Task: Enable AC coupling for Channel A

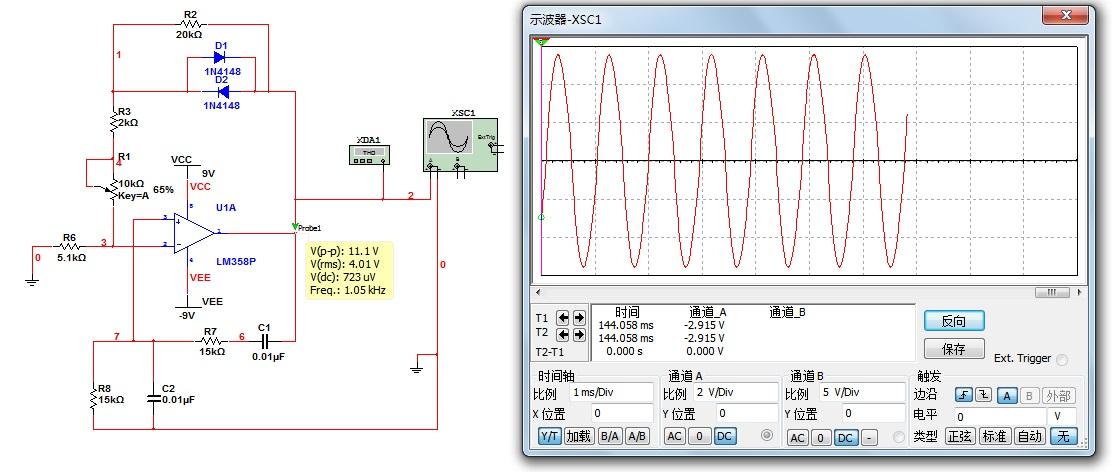Action: point(674,437)
